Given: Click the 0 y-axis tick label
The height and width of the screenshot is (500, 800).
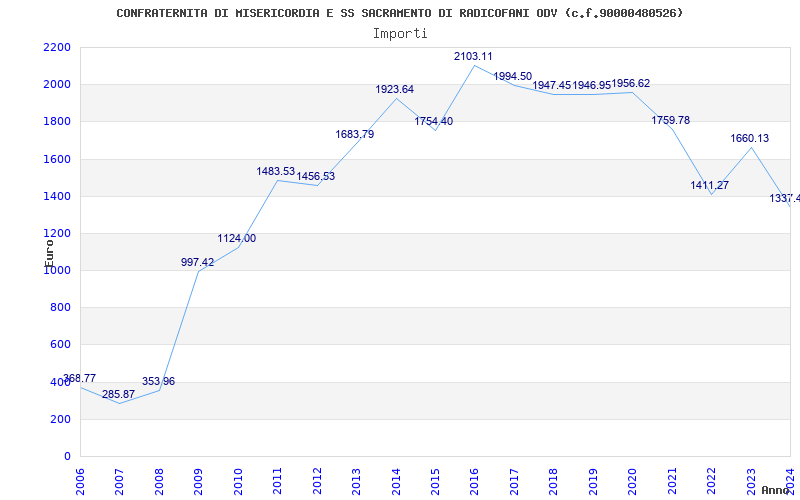Looking at the screenshot, I should [67, 457].
